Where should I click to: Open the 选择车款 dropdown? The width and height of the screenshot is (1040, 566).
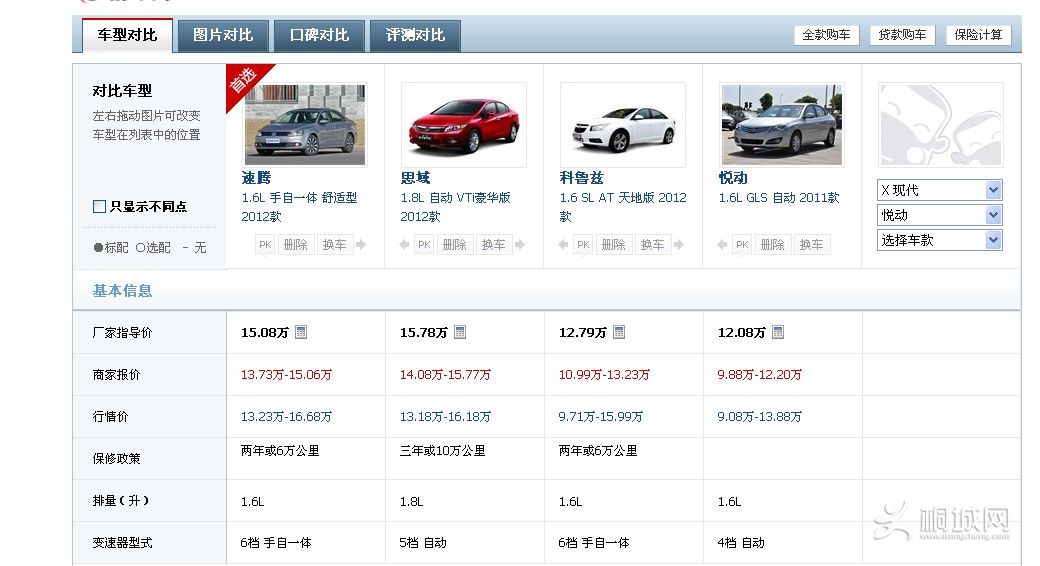[940, 240]
